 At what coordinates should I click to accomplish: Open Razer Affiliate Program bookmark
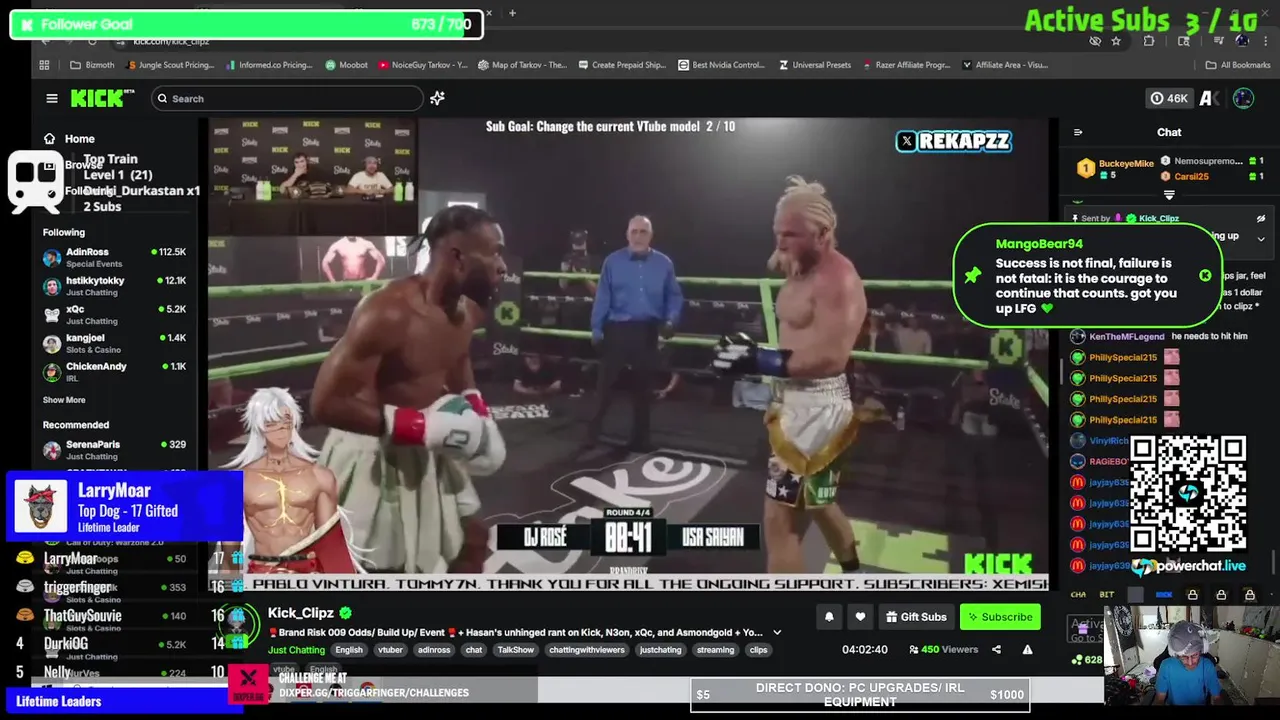click(905, 65)
